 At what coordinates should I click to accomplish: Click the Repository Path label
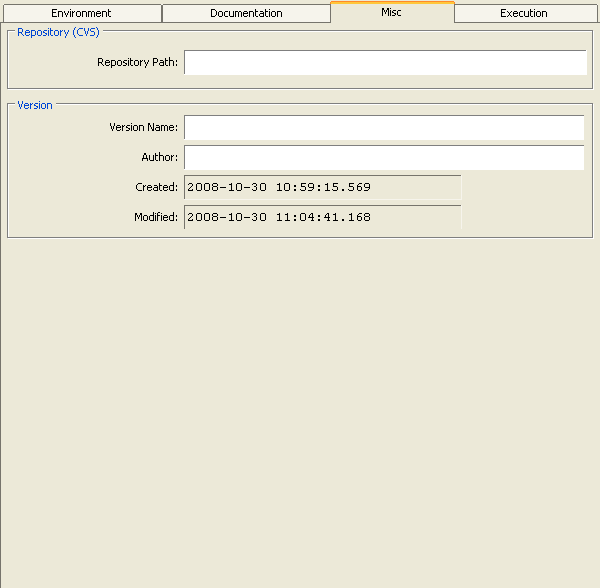coord(137,63)
